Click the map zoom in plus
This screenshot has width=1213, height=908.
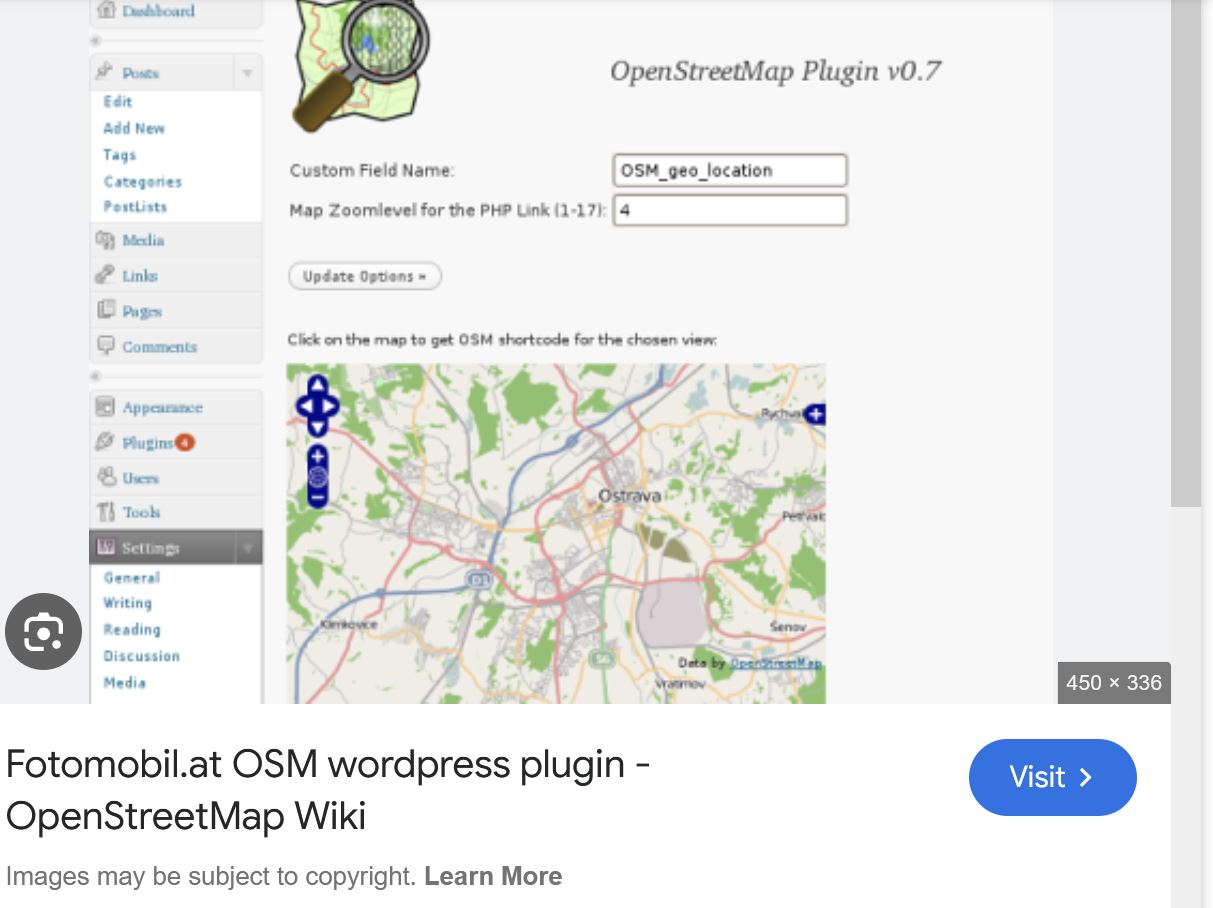(317, 458)
